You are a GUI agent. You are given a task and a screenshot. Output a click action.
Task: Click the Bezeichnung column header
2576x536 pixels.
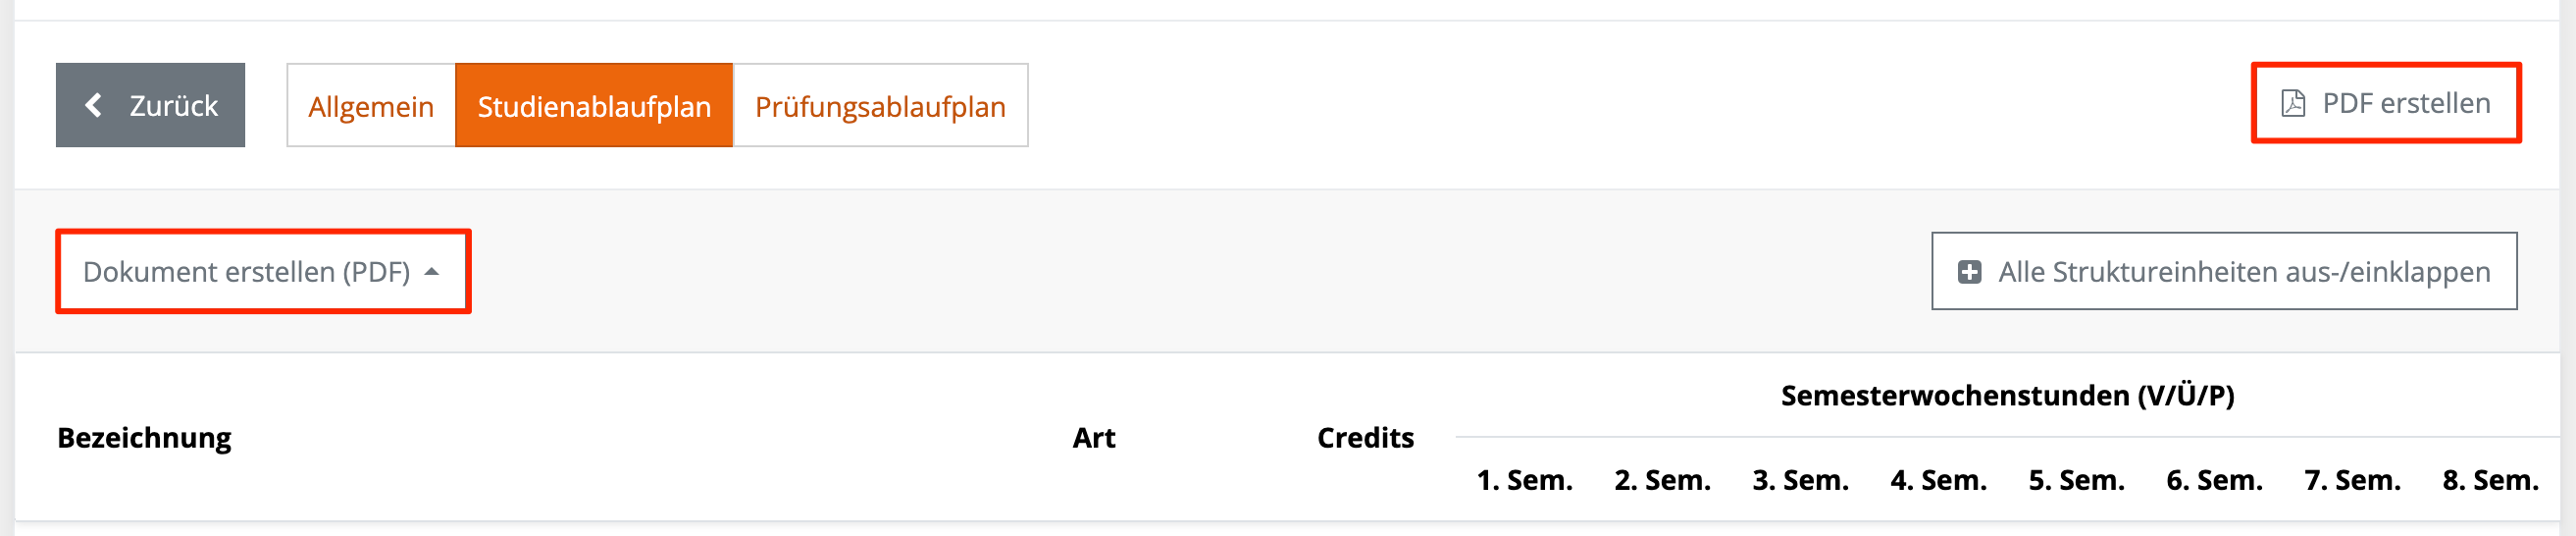coord(144,438)
